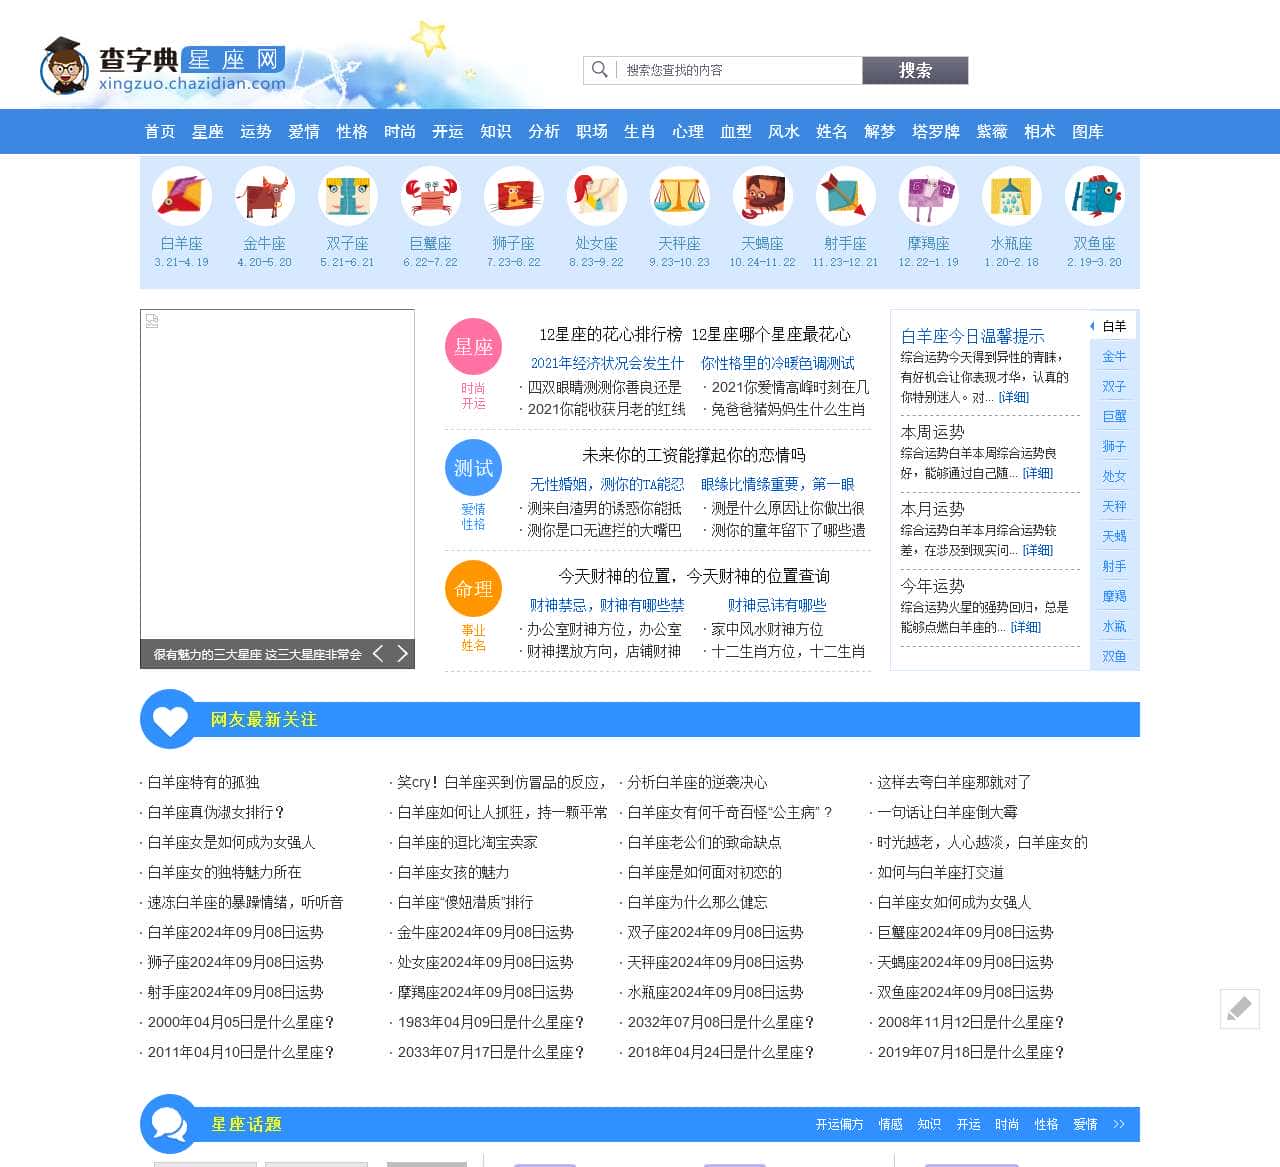The height and width of the screenshot is (1167, 1280).
Task: Open the 解梦 navigation menu item
Action: pyautogui.click(x=880, y=131)
